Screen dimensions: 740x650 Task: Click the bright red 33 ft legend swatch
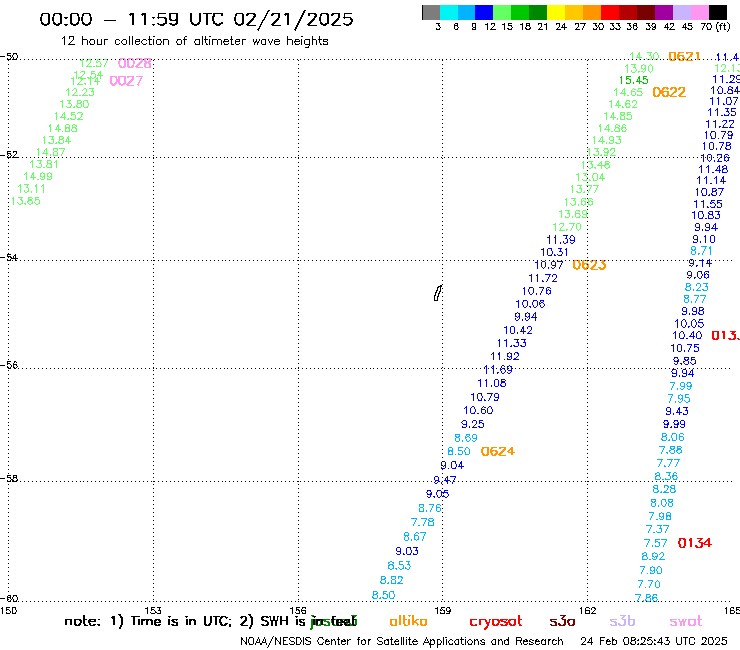(x=610, y=13)
